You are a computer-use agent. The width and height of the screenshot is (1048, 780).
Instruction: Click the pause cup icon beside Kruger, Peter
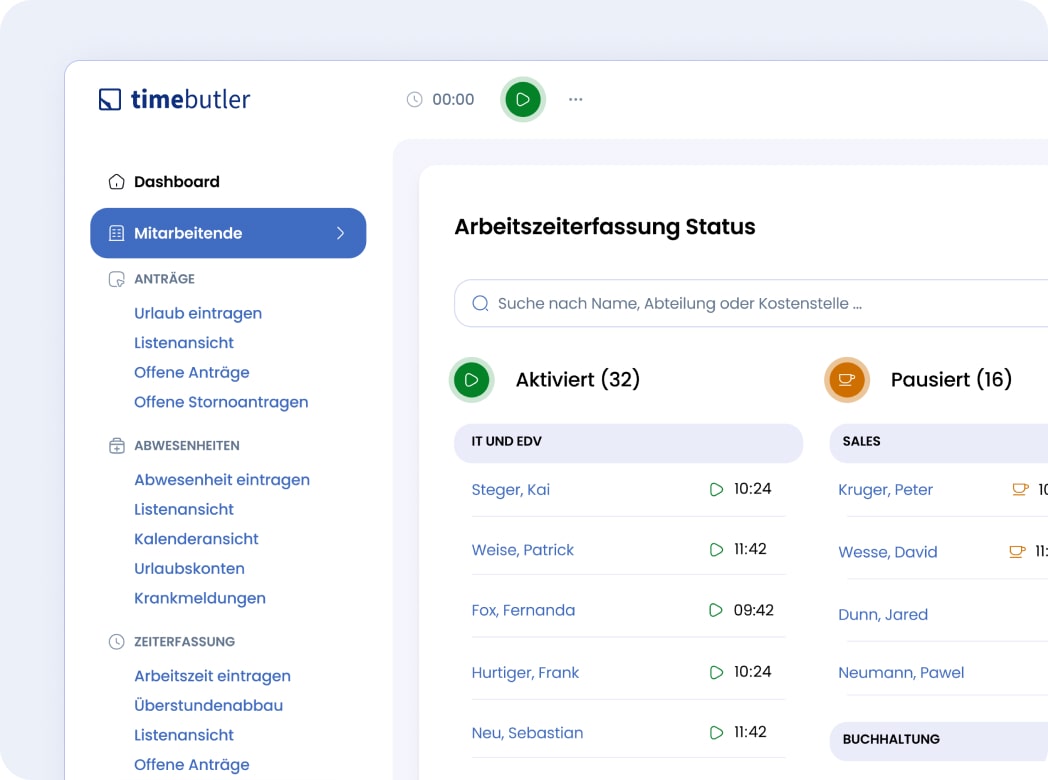(1019, 490)
